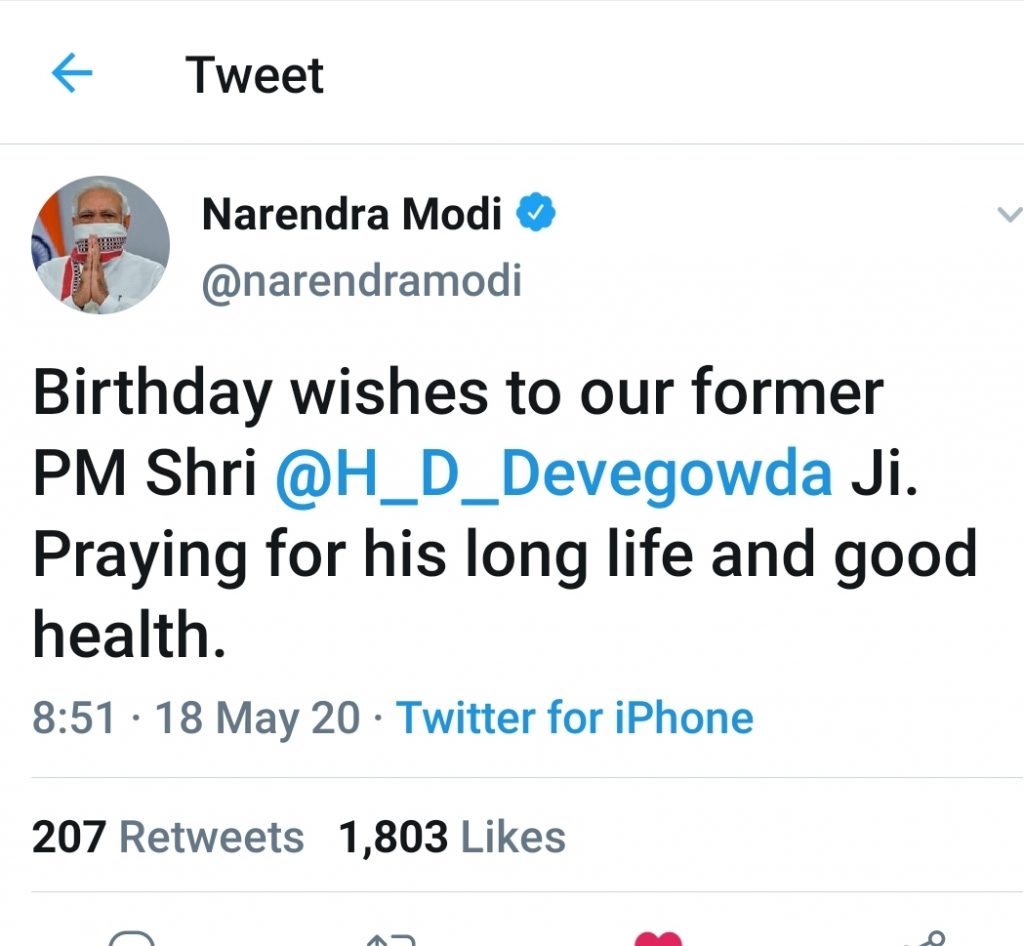Image resolution: width=1024 pixels, height=946 pixels.
Task: Click the 8:51 time stamp
Action: [73, 718]
